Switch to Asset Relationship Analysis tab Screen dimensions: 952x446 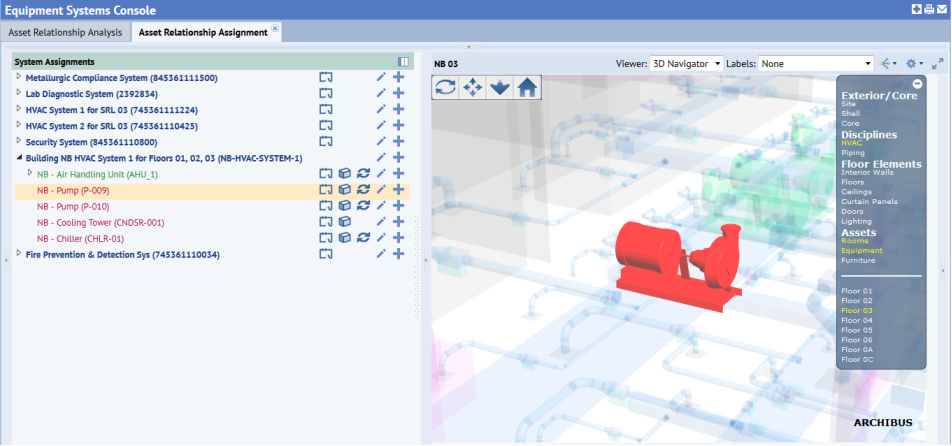pos(65,32)
